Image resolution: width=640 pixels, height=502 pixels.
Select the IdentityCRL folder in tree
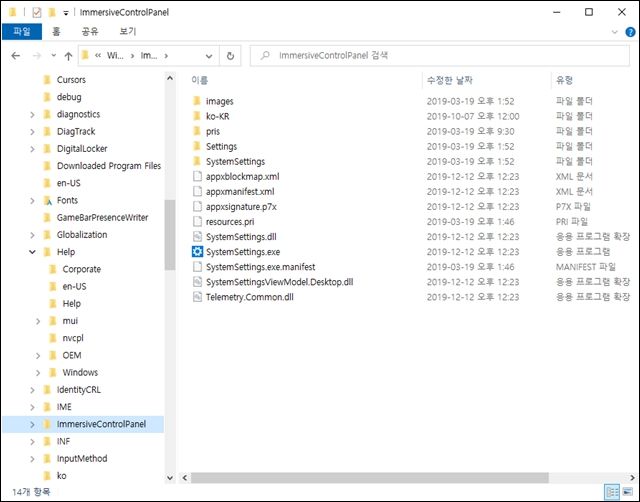tap(79, 390)
